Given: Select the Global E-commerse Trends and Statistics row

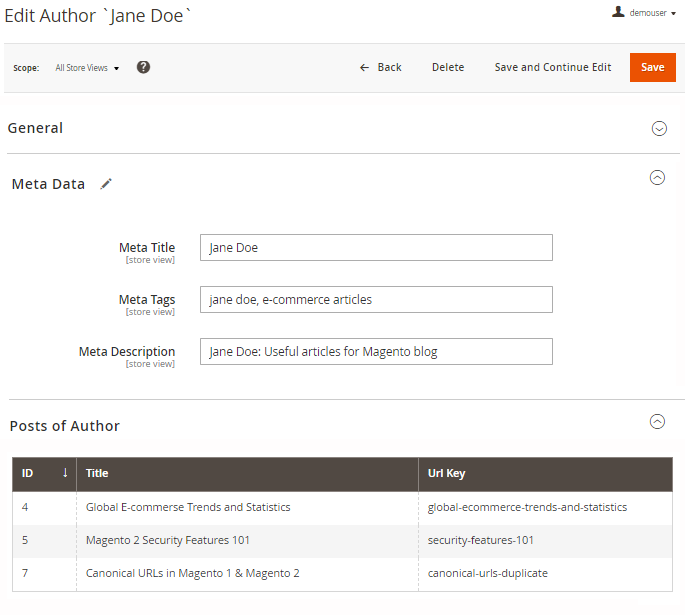Looking at the screenshot, I should (x=188, y=507).
